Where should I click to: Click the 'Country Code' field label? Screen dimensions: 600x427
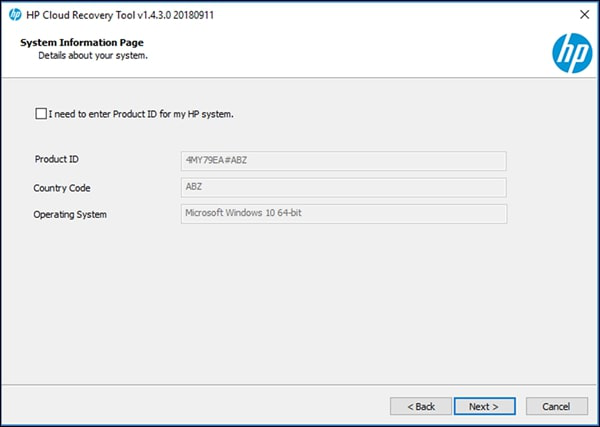point(62,188)
